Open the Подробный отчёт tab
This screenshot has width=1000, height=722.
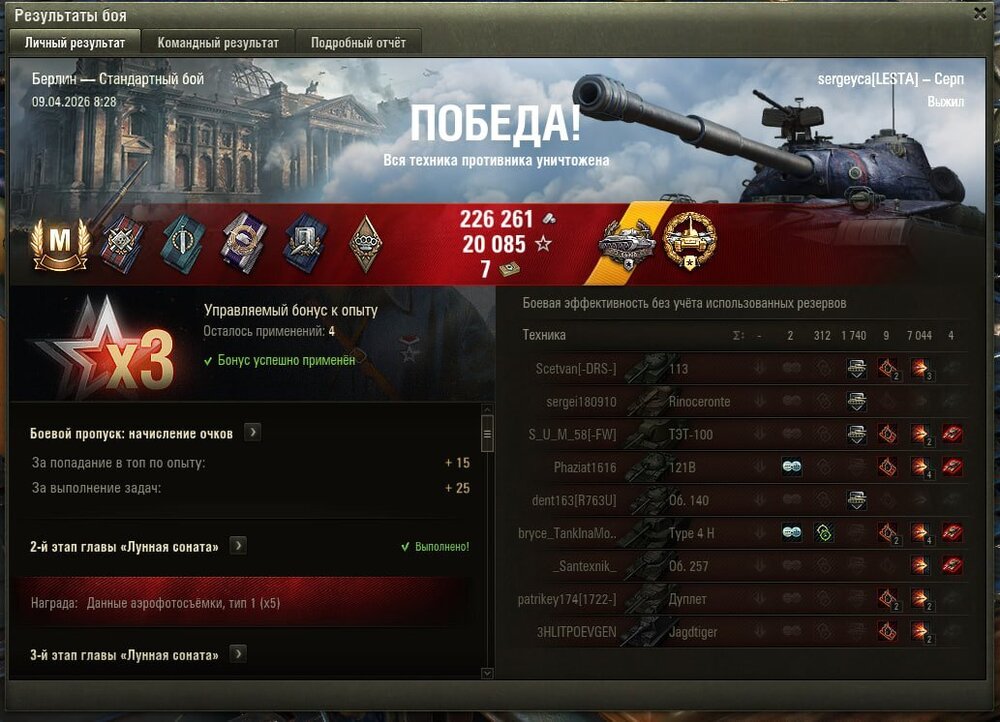coord(358,43)
